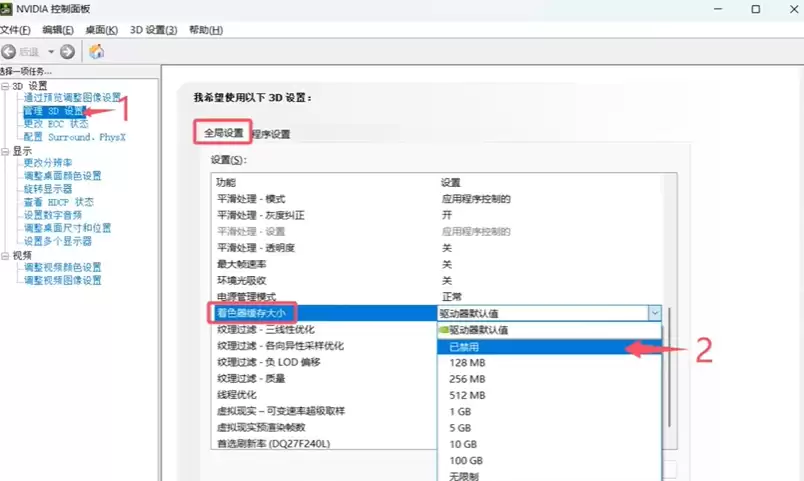
Task: Choose 驱动器默认值 in dropdown list
Action: (550, 330)
